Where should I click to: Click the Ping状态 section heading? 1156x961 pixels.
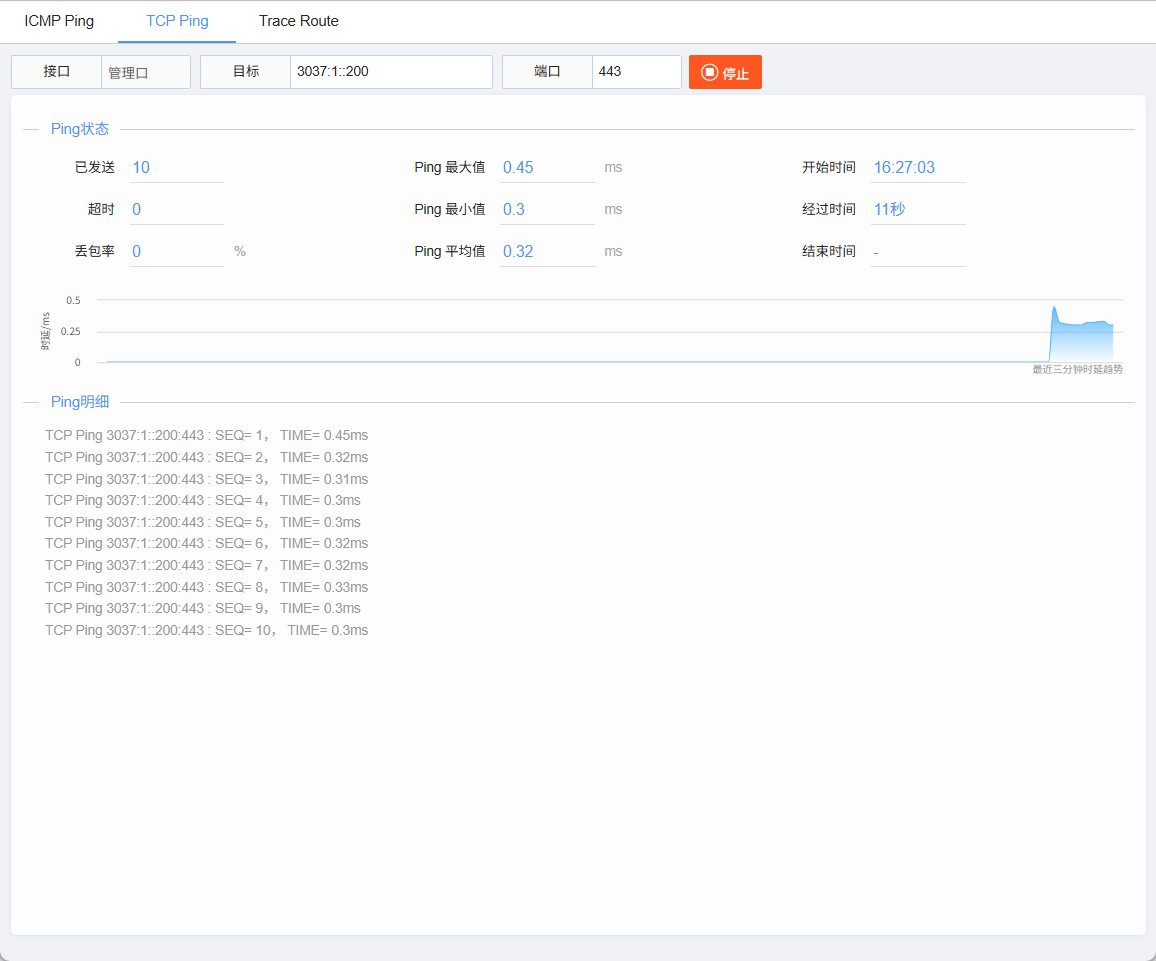(x=80, y=129)
